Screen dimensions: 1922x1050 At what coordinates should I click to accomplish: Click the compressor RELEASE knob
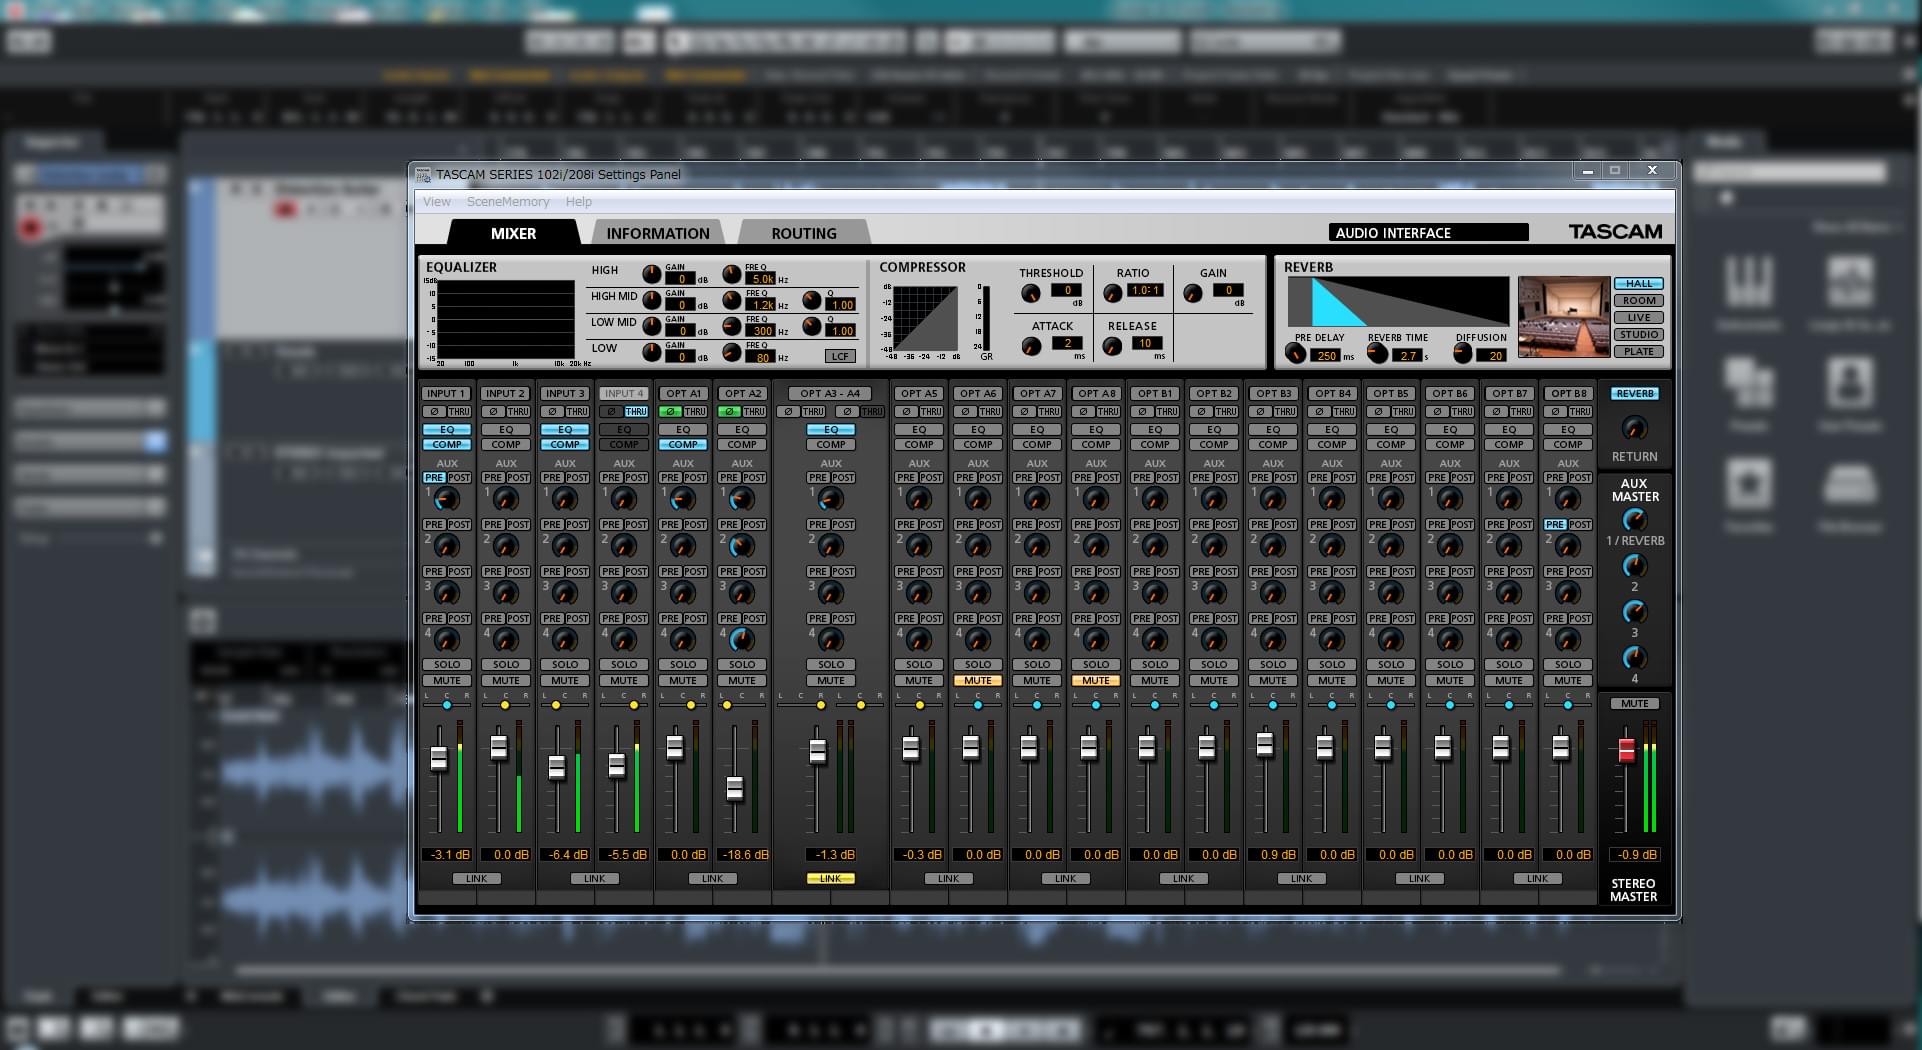(1112, 346)
